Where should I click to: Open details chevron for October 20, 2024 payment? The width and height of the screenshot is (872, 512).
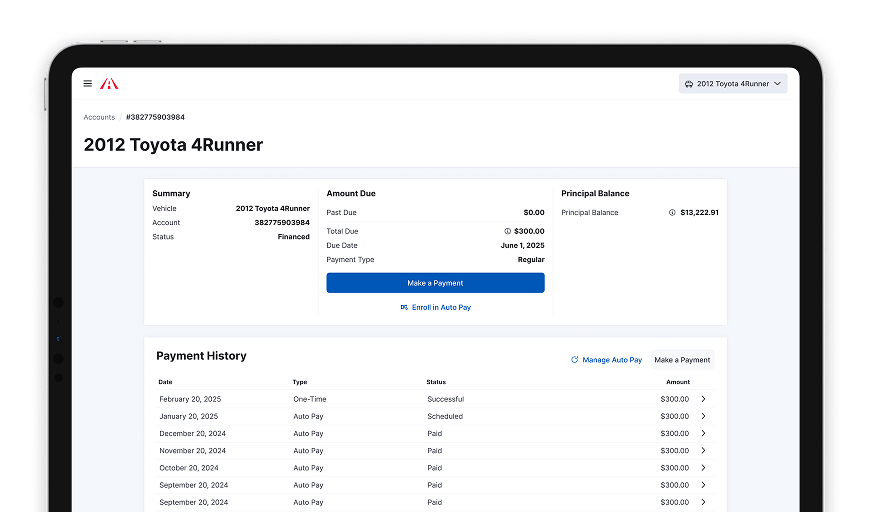(x=703, y=468)
